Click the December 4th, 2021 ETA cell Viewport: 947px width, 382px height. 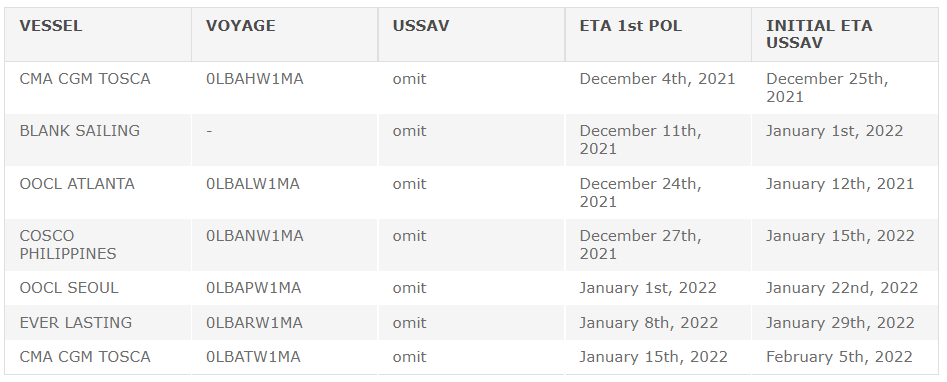coord(658,88)
